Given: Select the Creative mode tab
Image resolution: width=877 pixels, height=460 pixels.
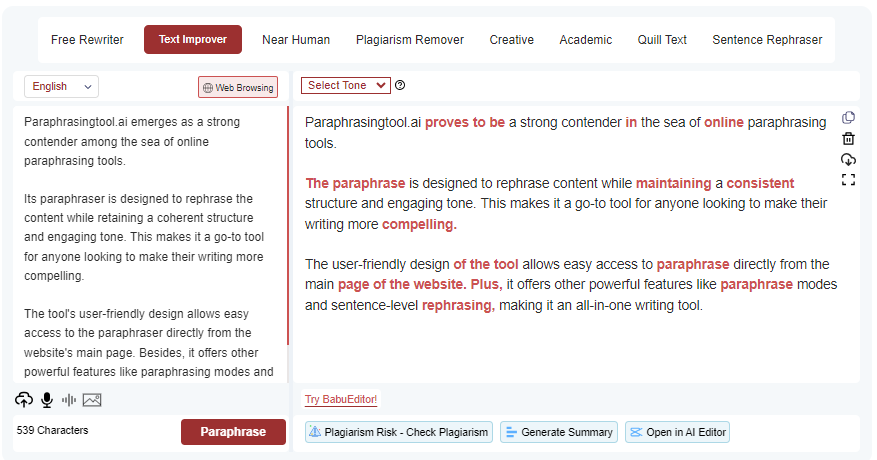Looking at the screenshot, I should pos(512,40).
